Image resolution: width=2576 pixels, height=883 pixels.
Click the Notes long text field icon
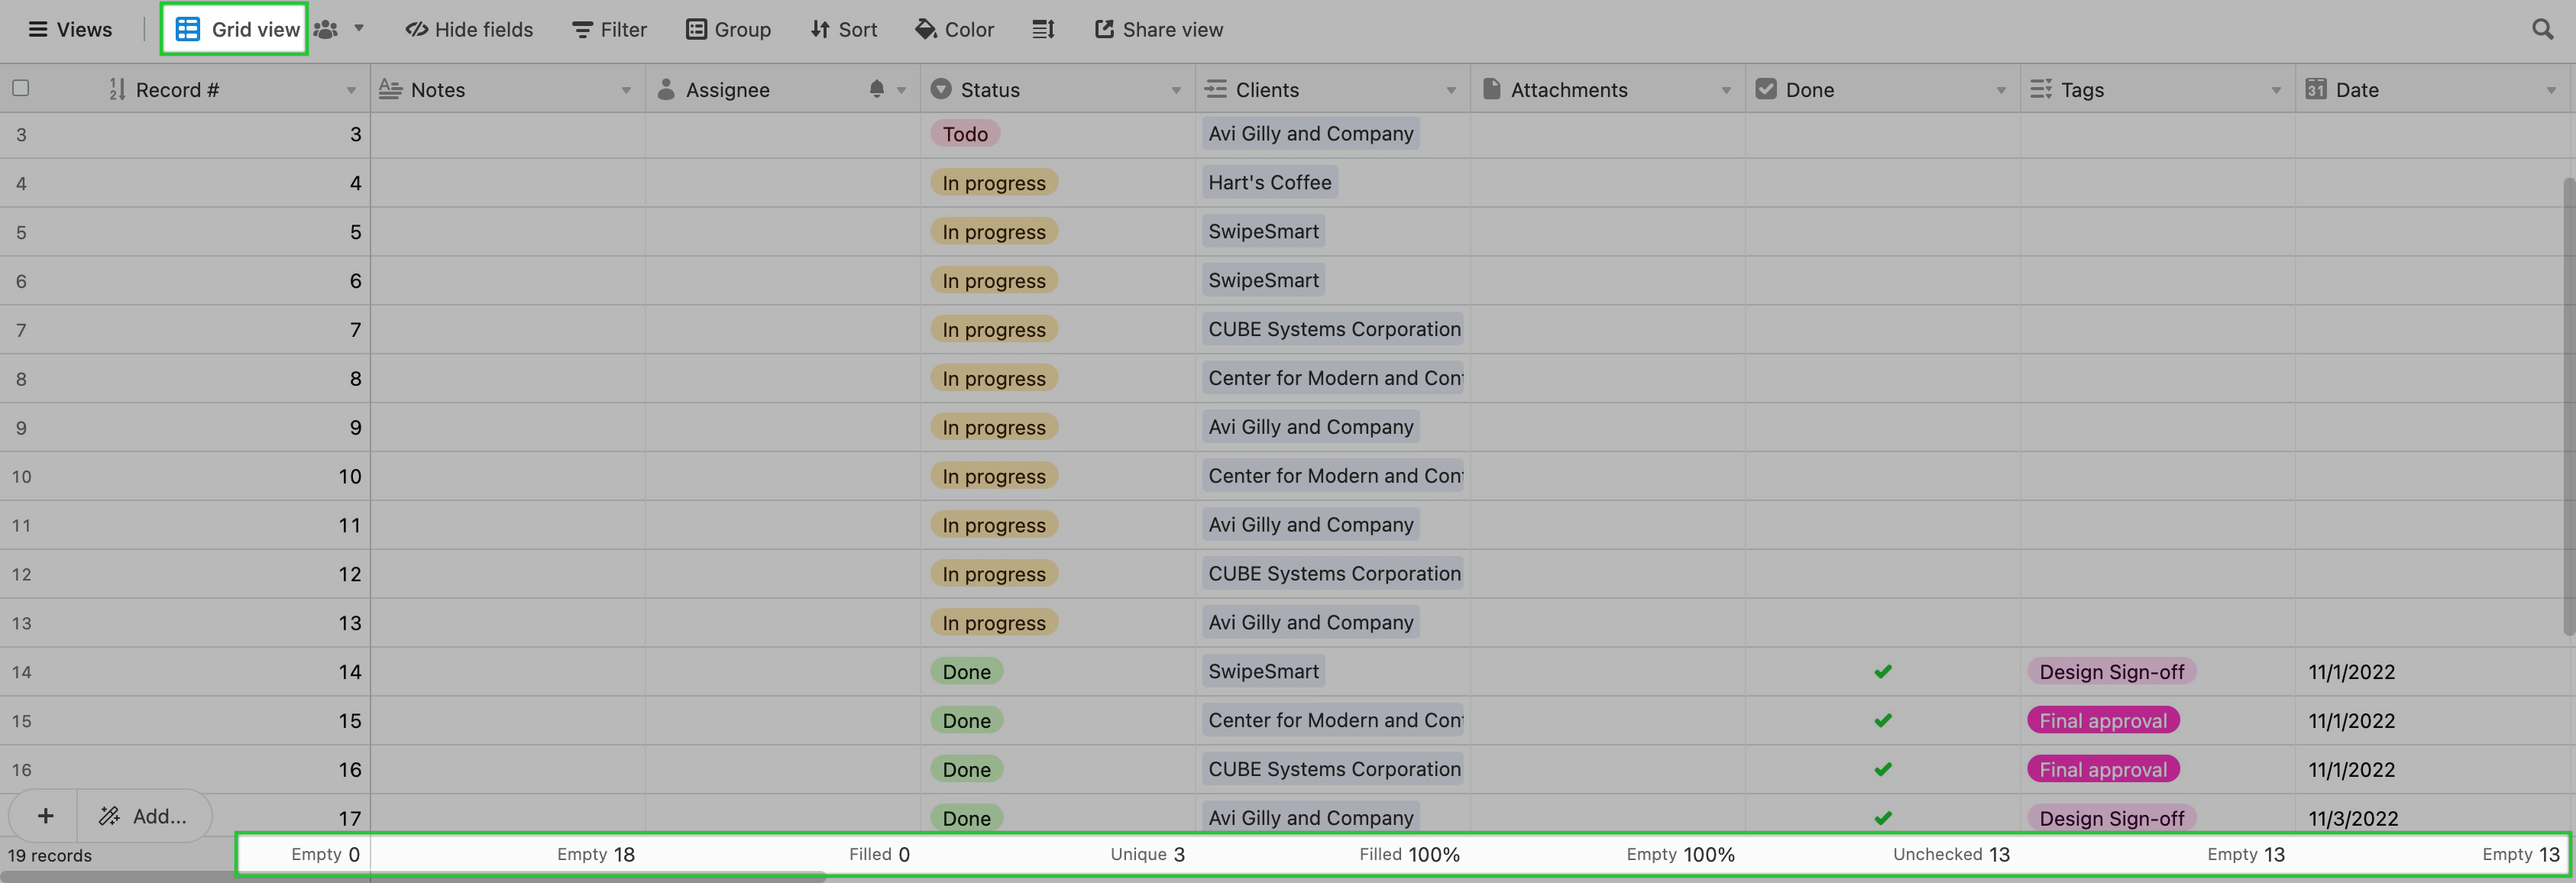(390, 89)
